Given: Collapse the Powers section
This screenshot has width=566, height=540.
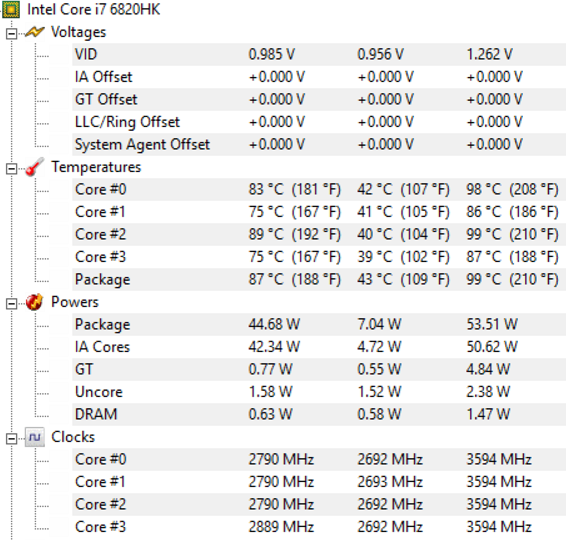Looking at the screenshot, I should pos(12,304).
